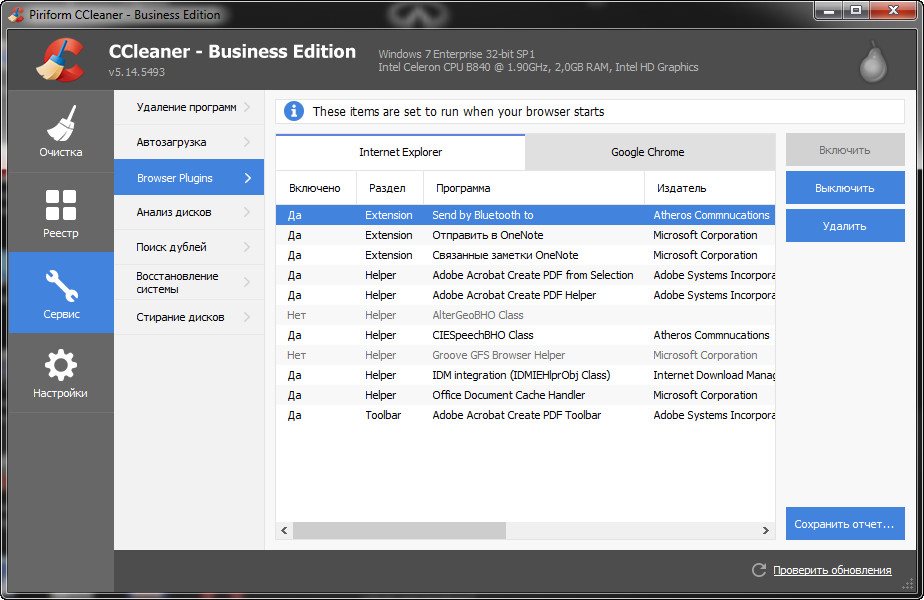Click the Удалить delete button
The image size is (924, 600).
coord(845,226)
